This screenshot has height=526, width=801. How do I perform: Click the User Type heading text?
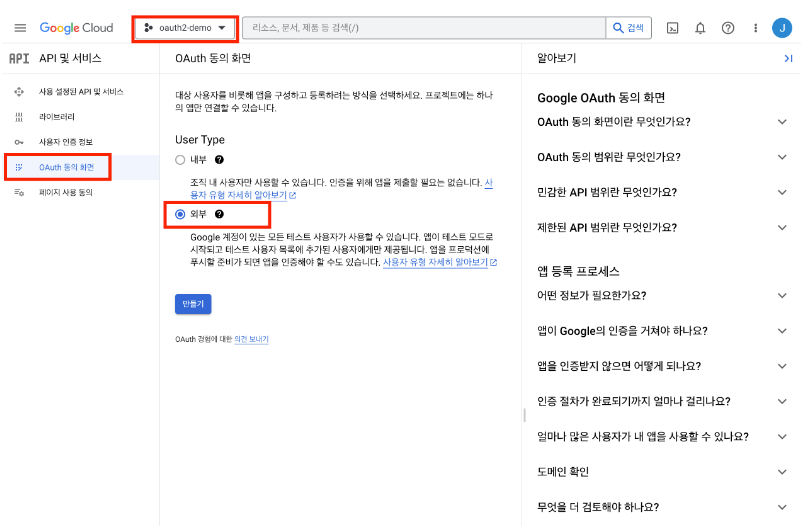pyautogui.click(x=200, y=139)
